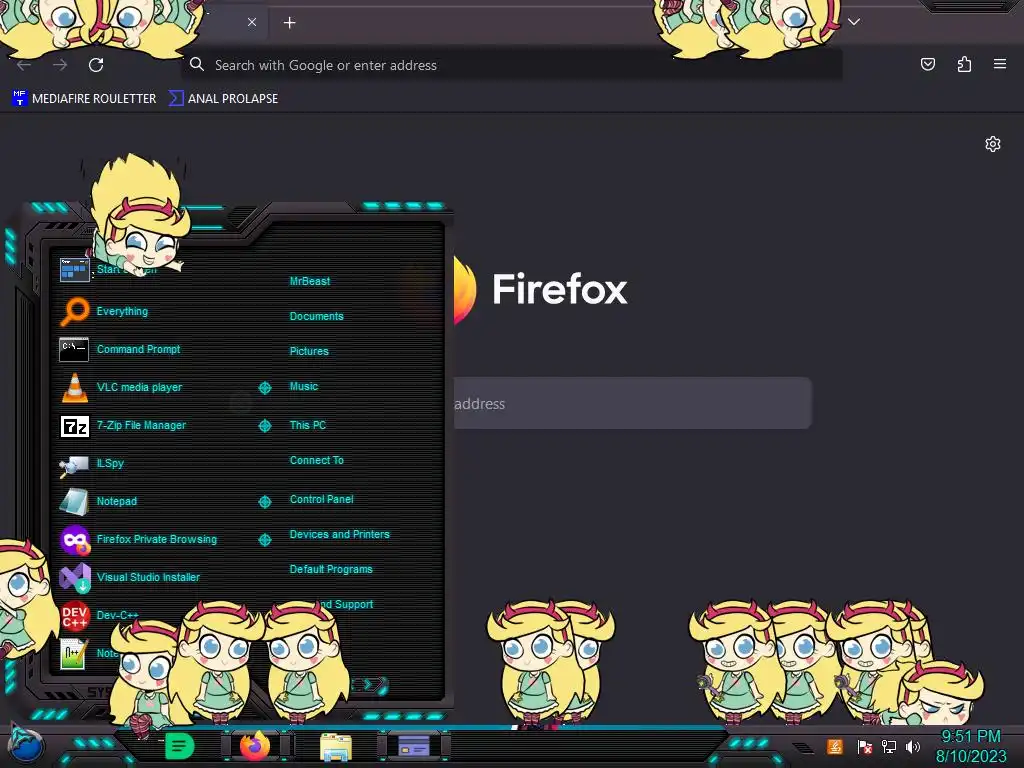Select Connect To in the start menu
Screen dimensions: 1024x768
[x=317, y=460]
